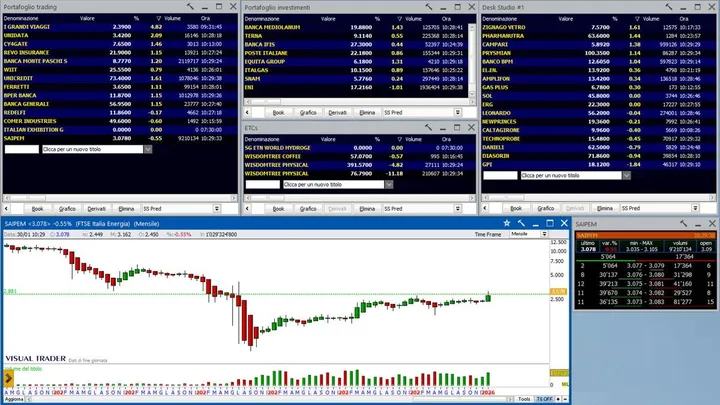Expand new-title combo arrow in Desk Studio
This screenshot has height=405, width=720.
tap(626, 175)
